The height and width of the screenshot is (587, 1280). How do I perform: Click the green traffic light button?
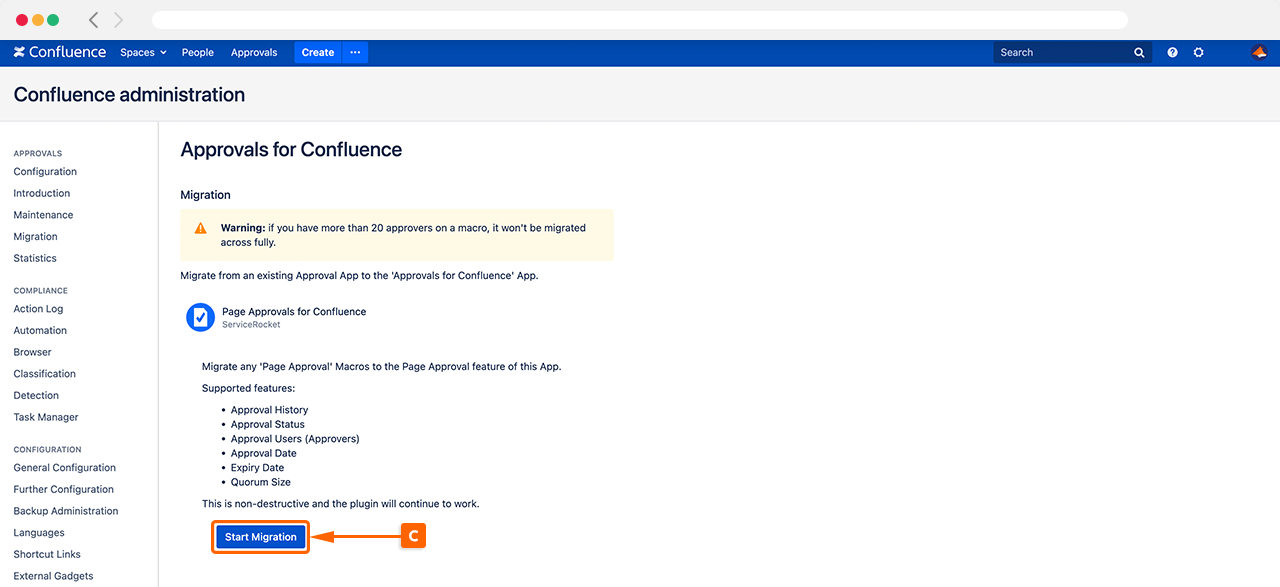pyautogui.click(x=54, y=18)
